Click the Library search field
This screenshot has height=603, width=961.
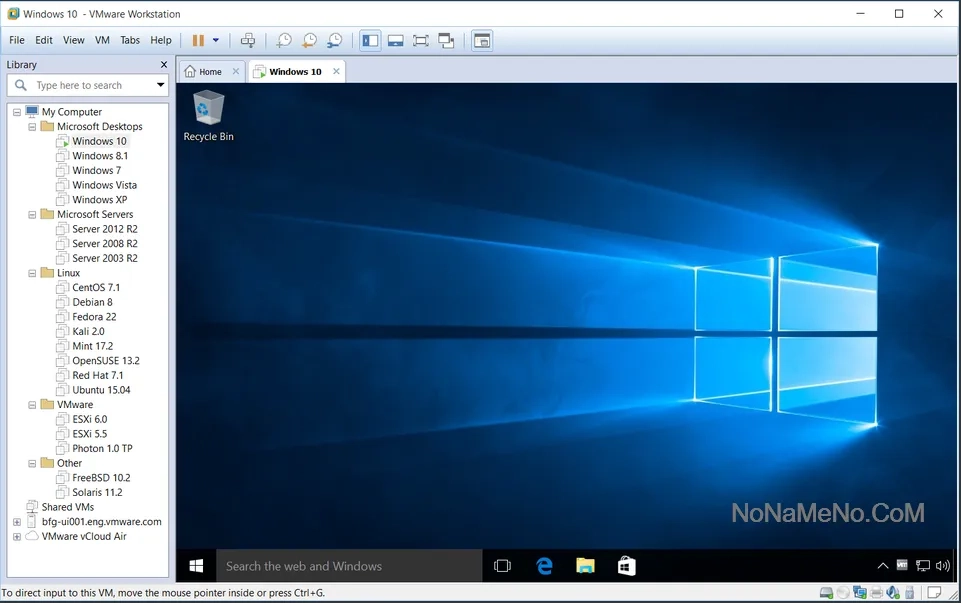[90, 85]
